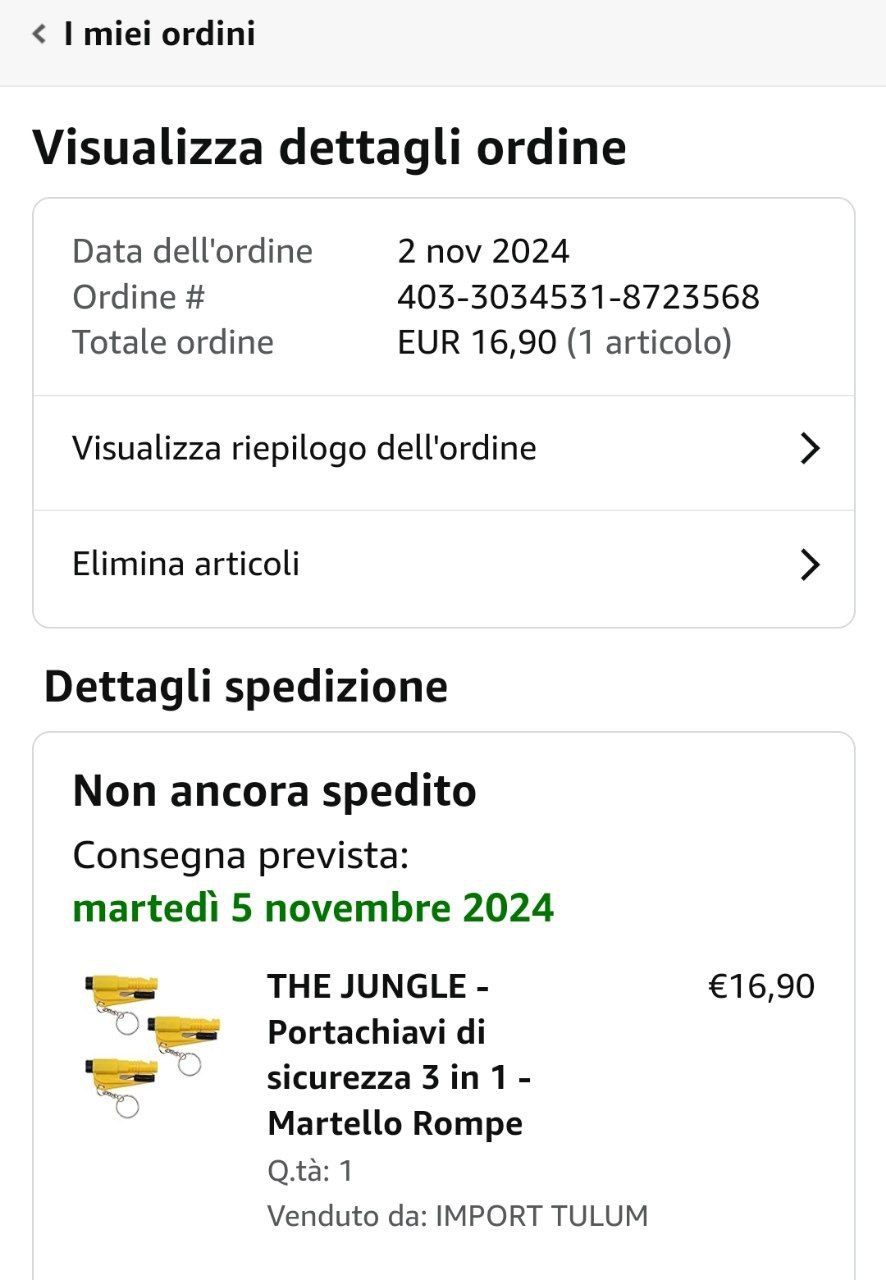Open the THE JUNGLE Portachiavi product title
Viewport: 886px width, 1280px height.
[x=399, y=1055]
